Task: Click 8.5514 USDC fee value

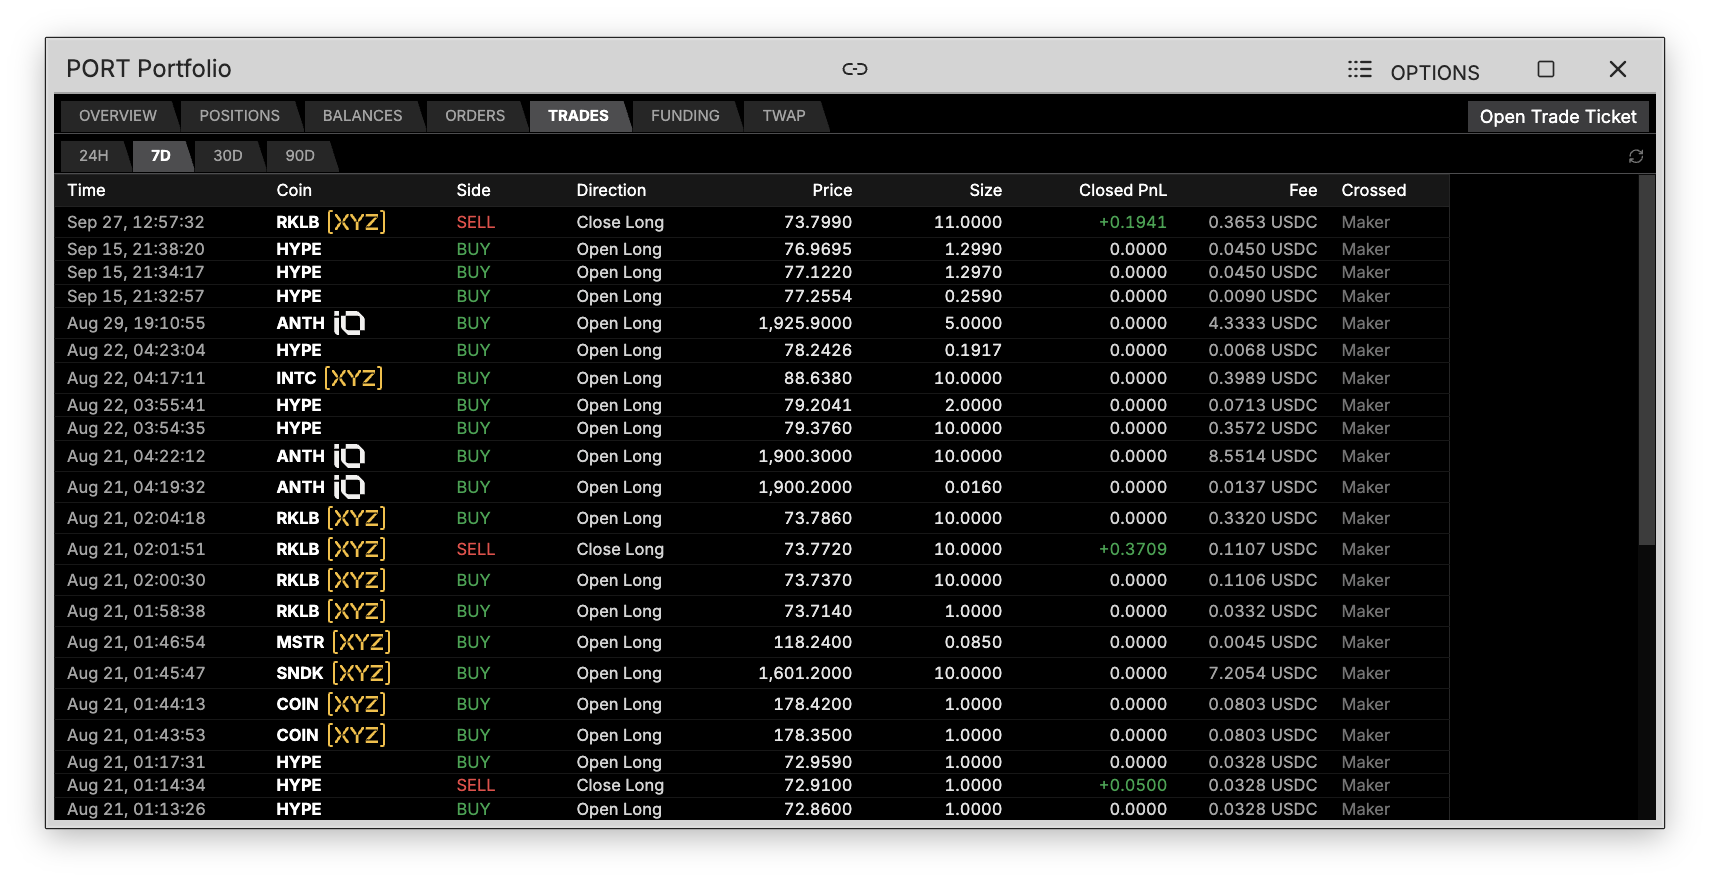Action: tap(1263, 456)
